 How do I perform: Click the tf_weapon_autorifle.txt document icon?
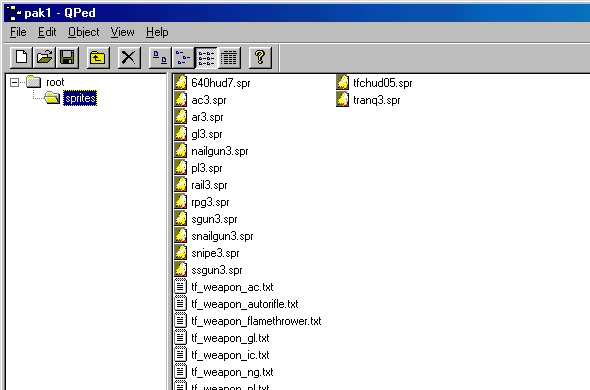point(181,304)
